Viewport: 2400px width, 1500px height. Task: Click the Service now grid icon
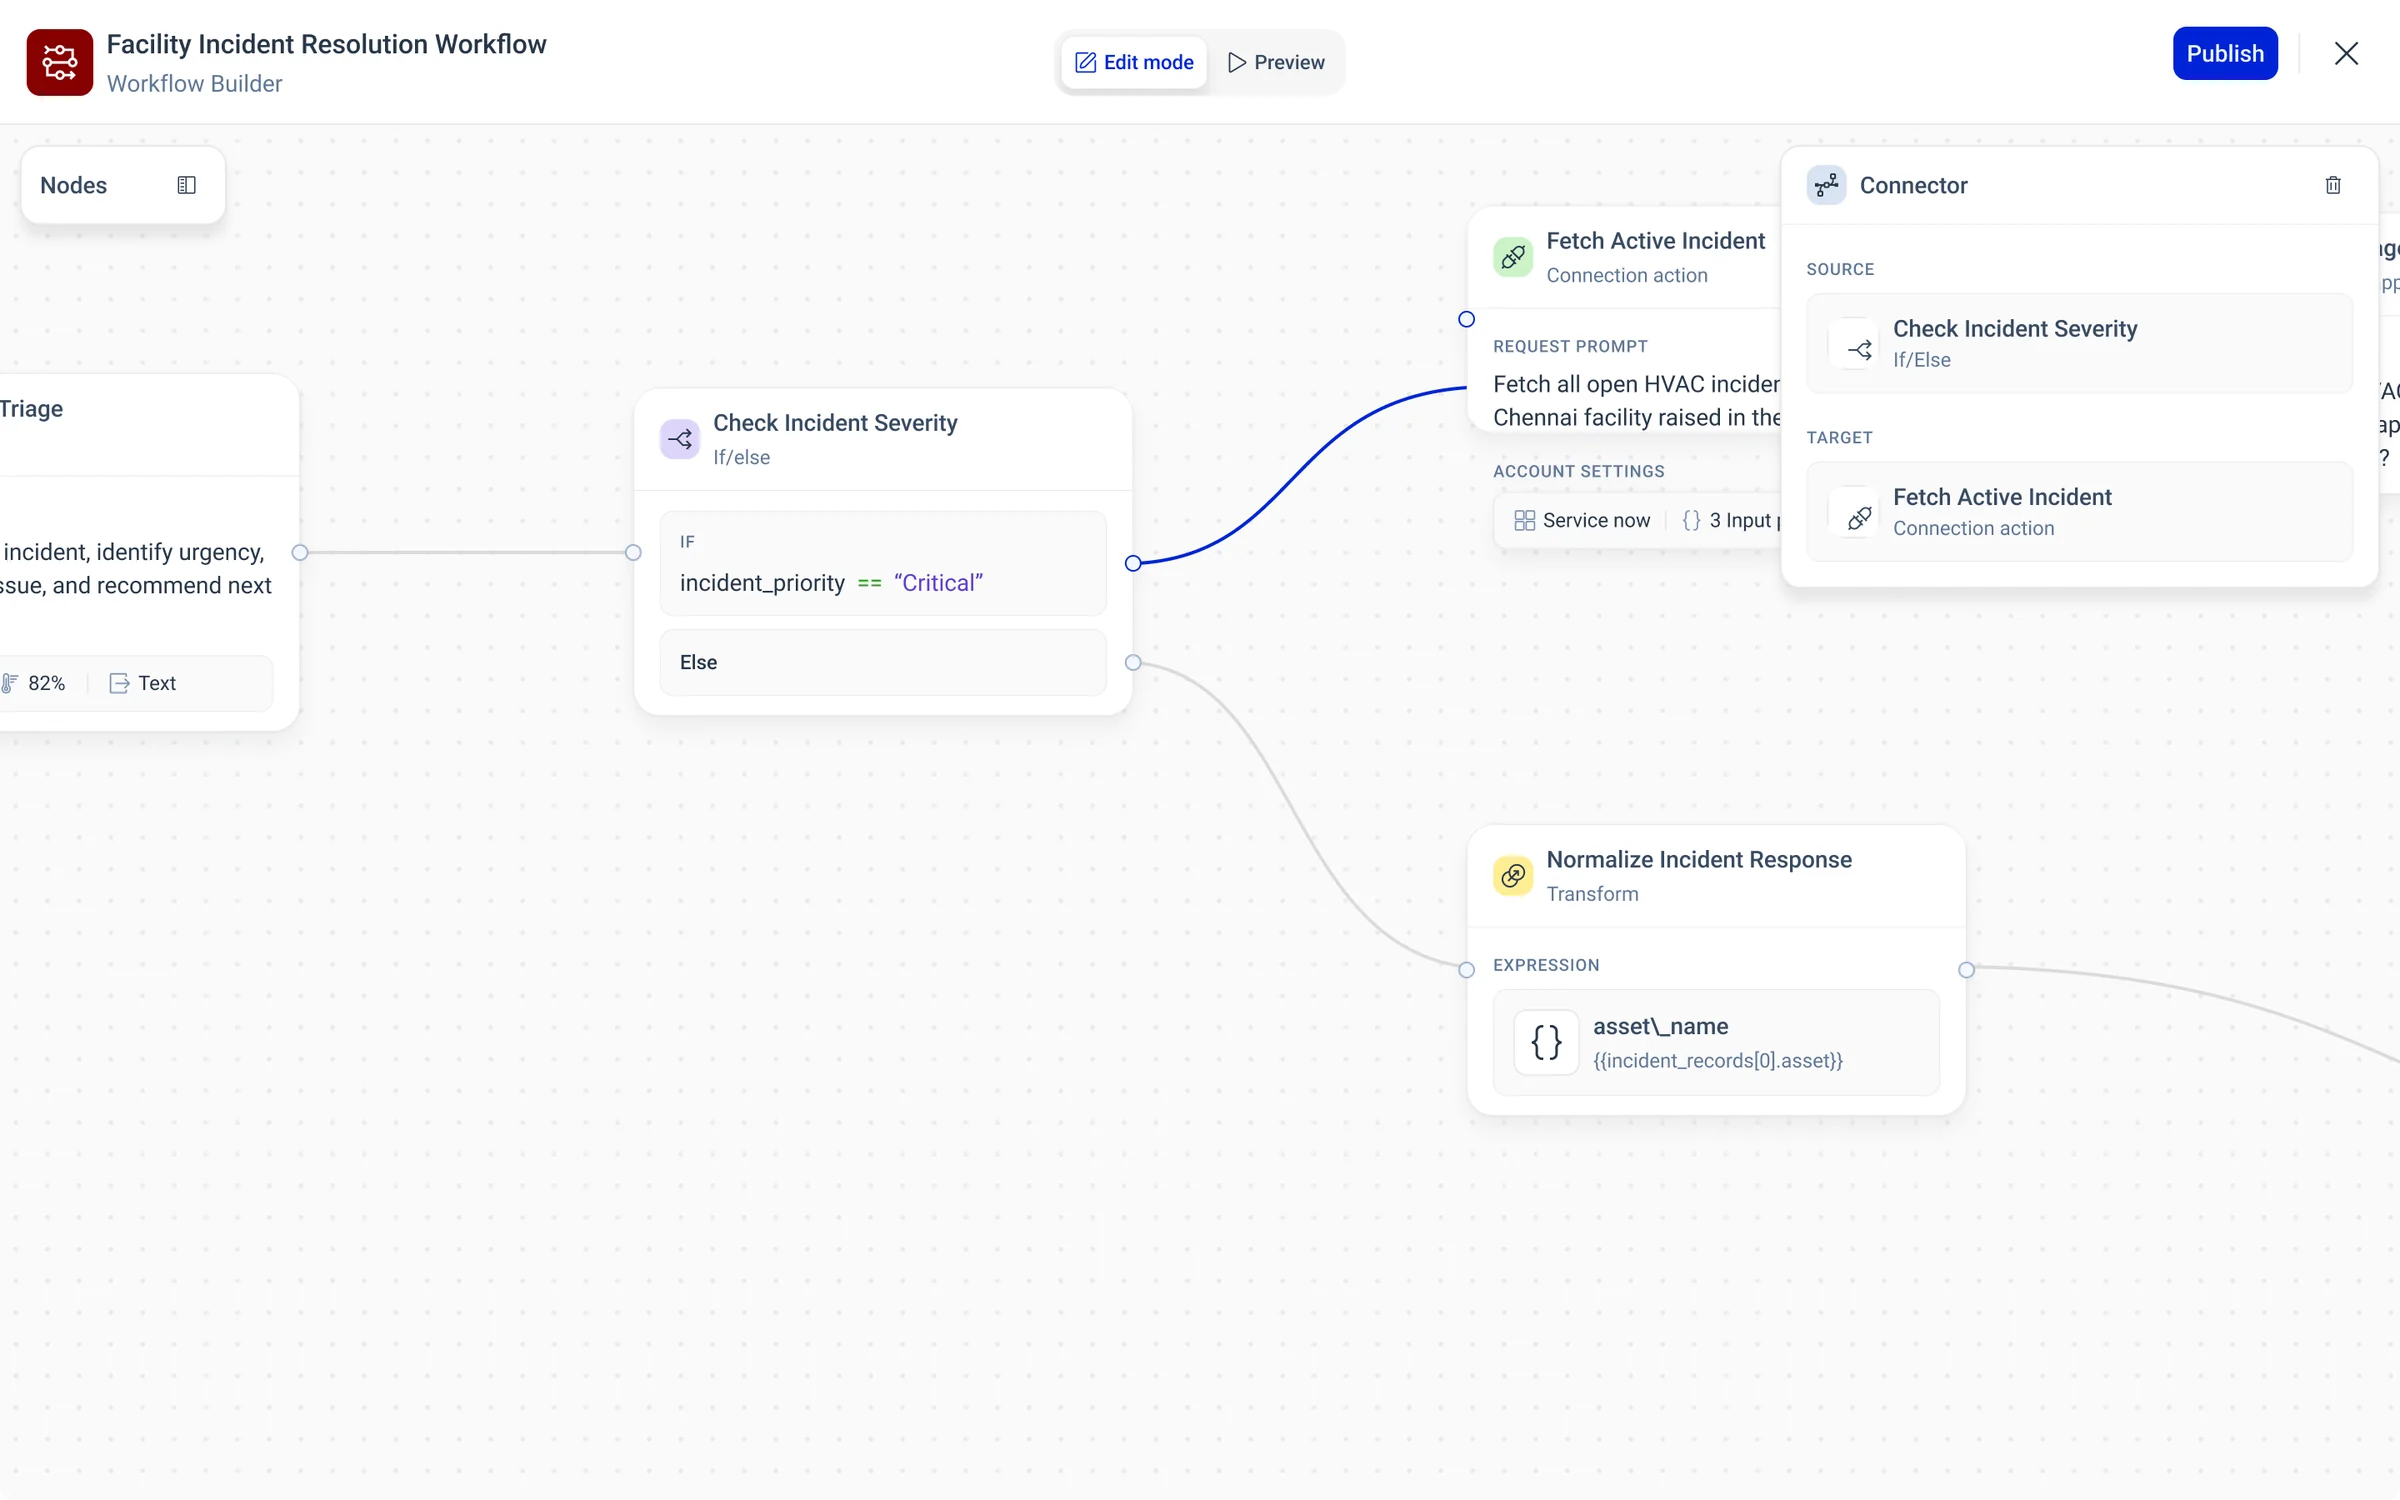pyautogui.click(x=1524, y=520)
